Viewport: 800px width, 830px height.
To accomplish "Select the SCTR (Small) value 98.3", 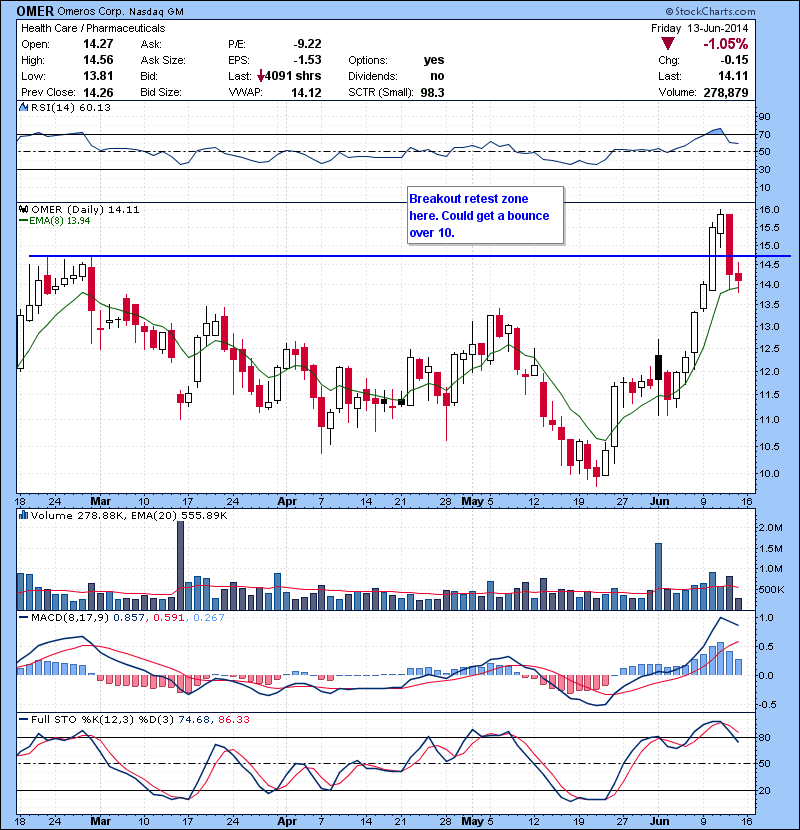I will pos(433,92).
